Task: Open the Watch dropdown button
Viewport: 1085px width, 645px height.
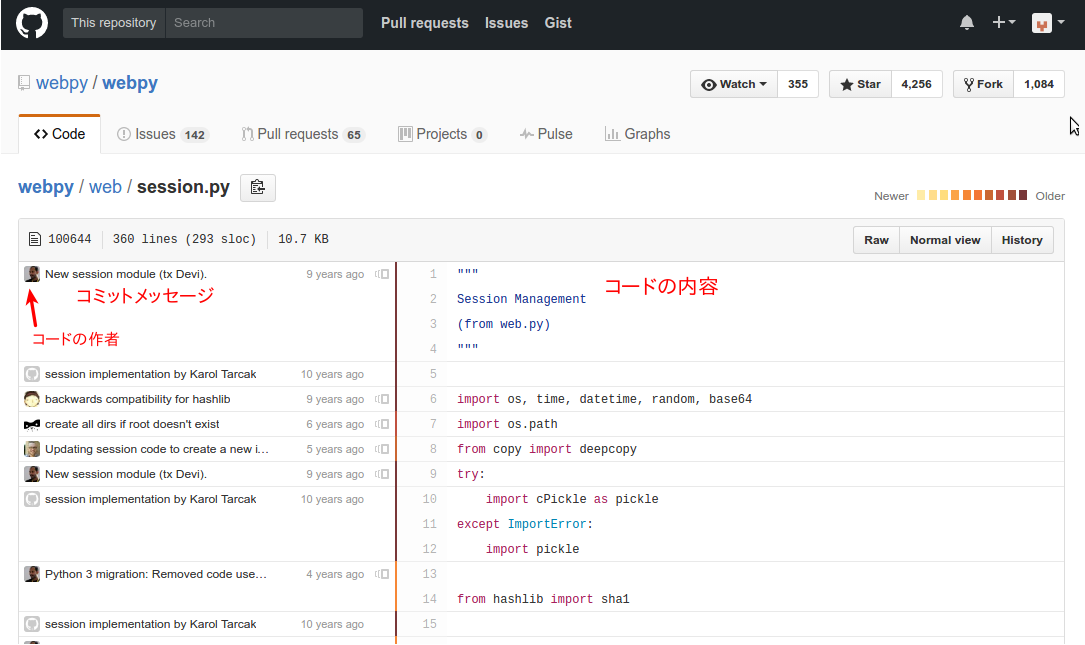Action: coord(733,84)
